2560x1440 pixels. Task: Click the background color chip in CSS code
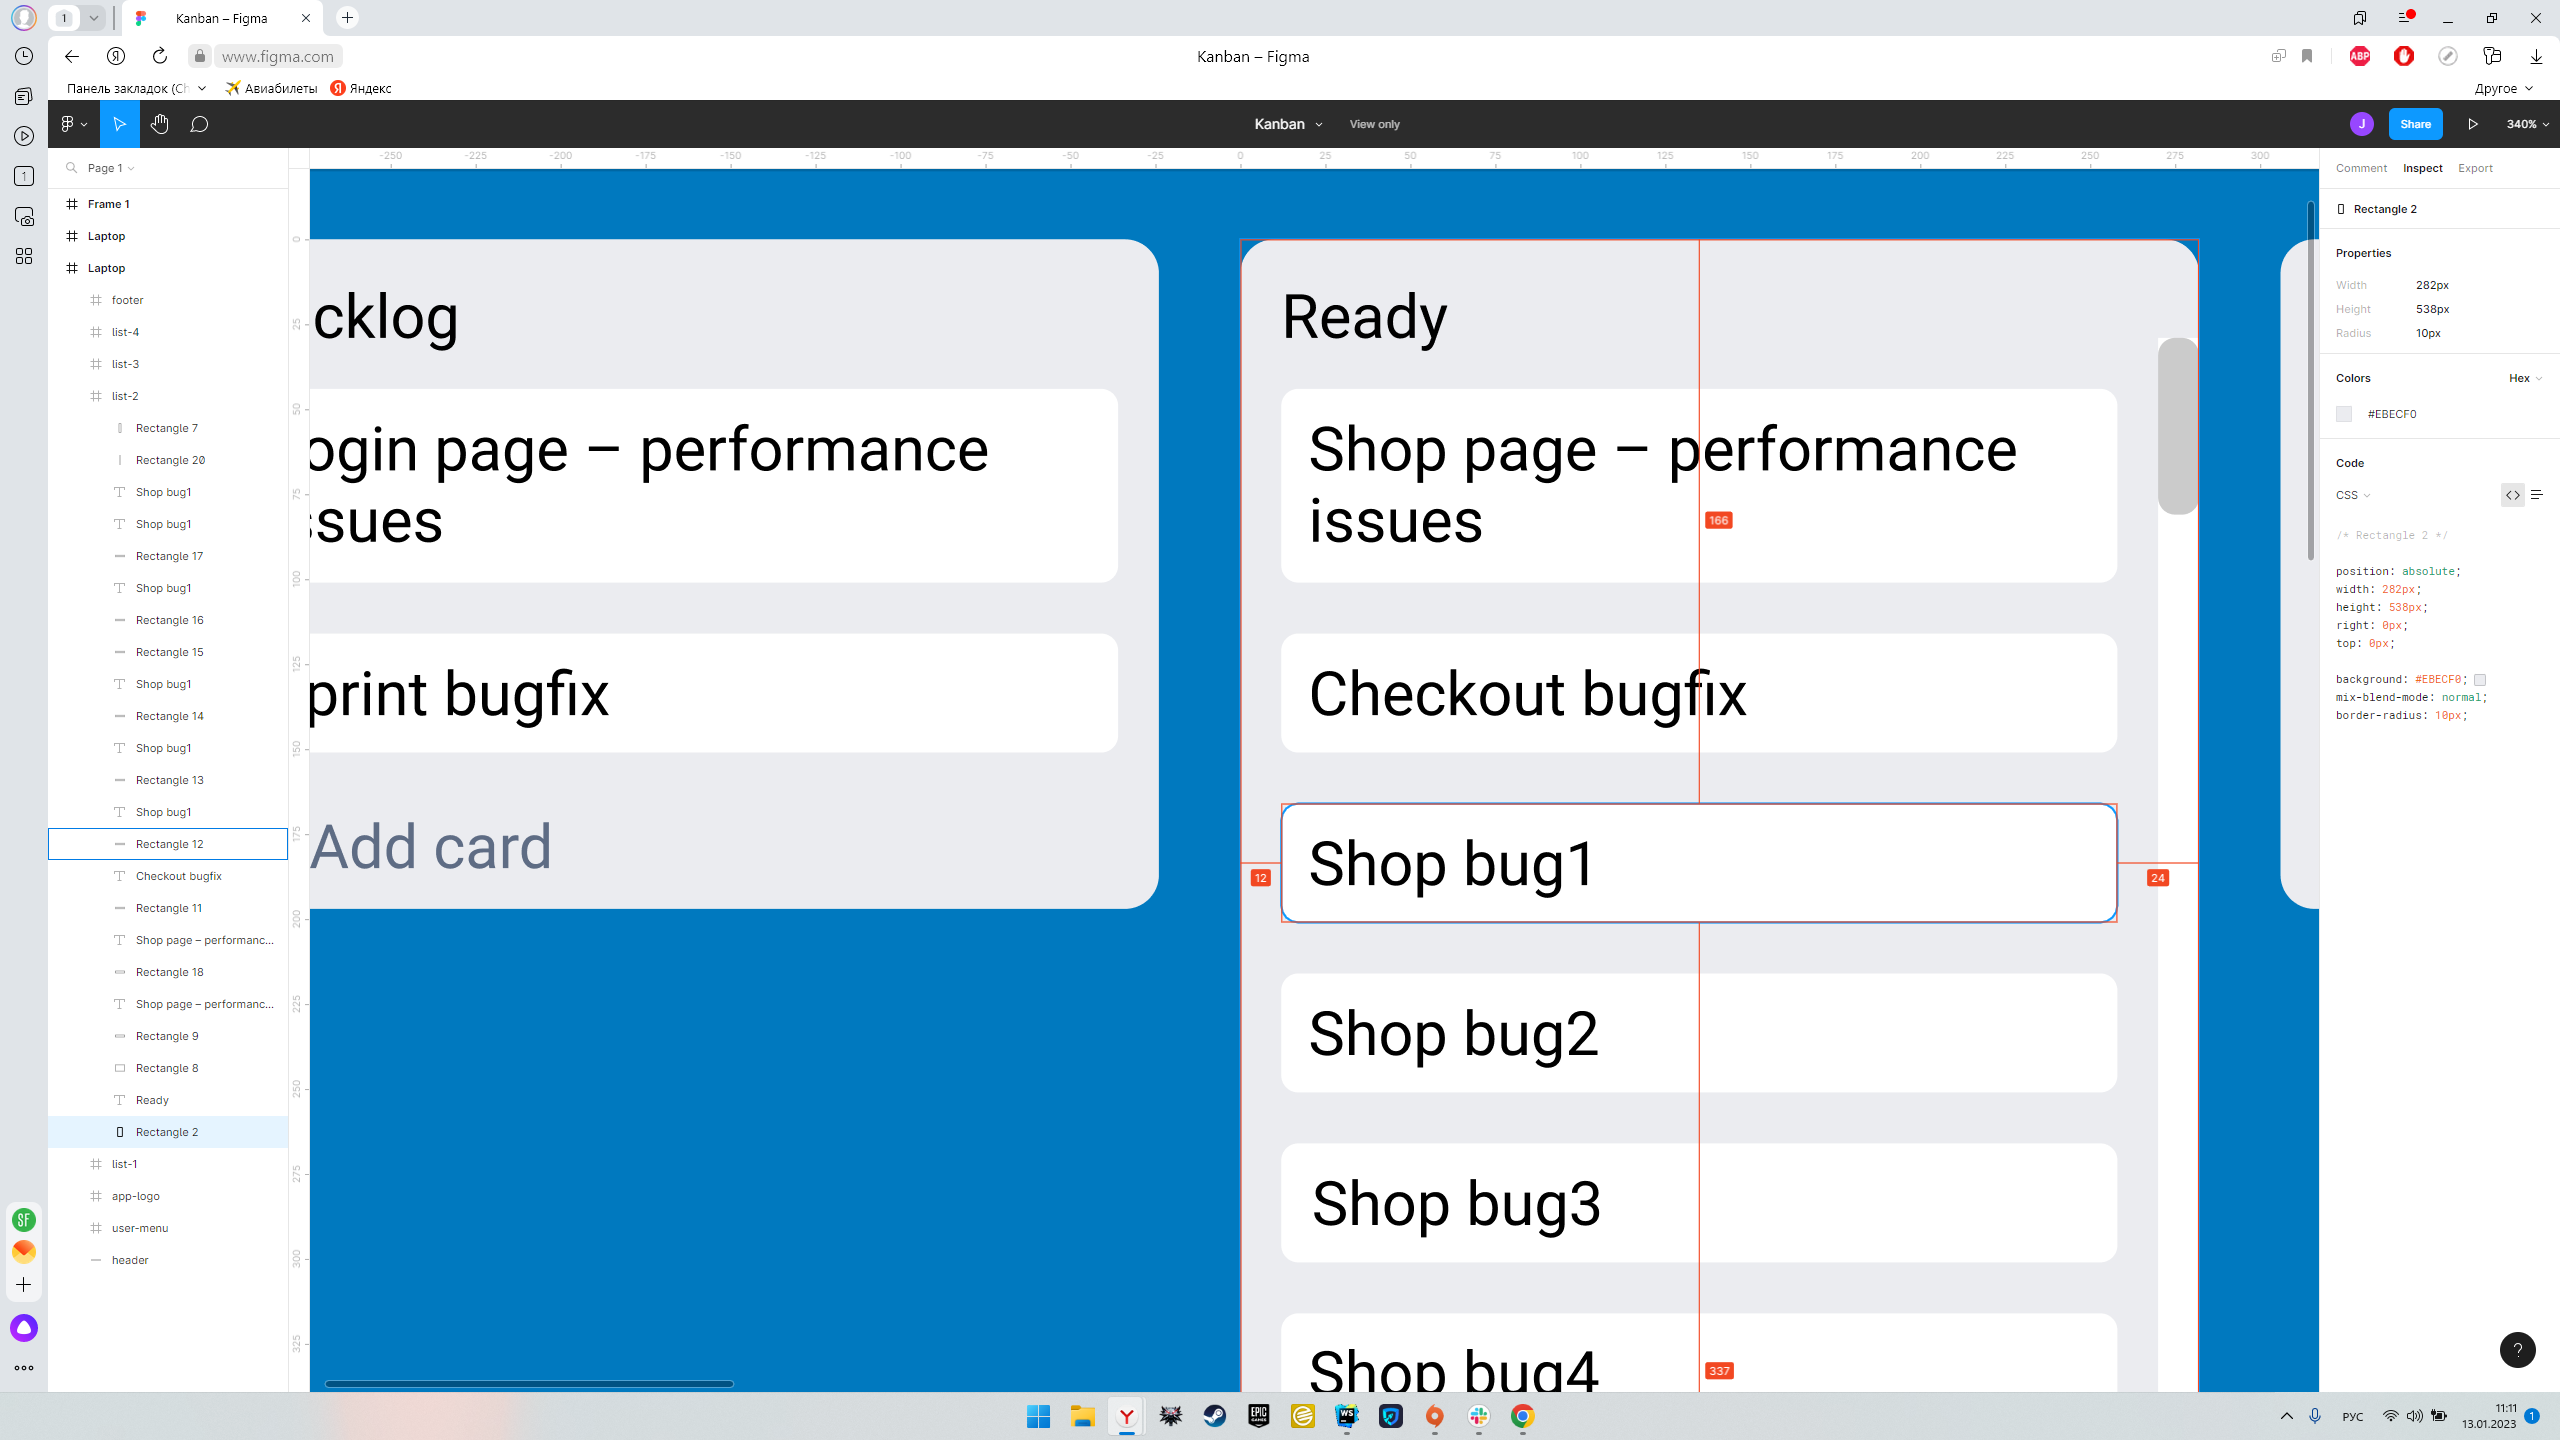[2479, 680]
